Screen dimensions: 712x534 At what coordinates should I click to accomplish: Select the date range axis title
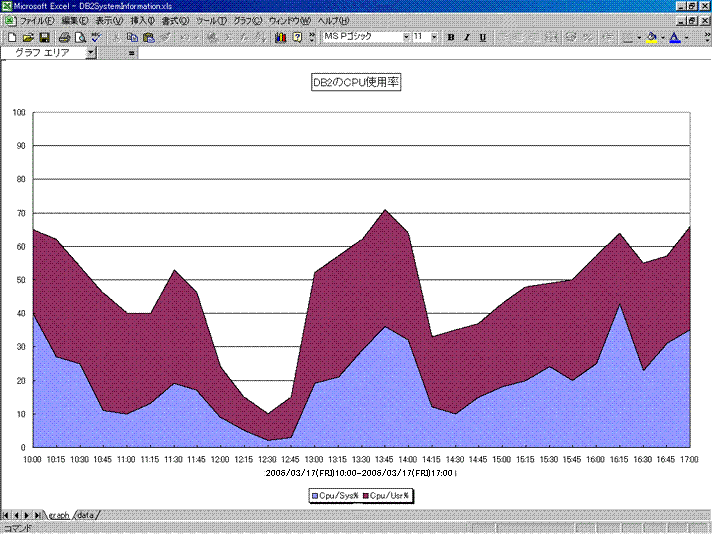click(x=360, y=473)
